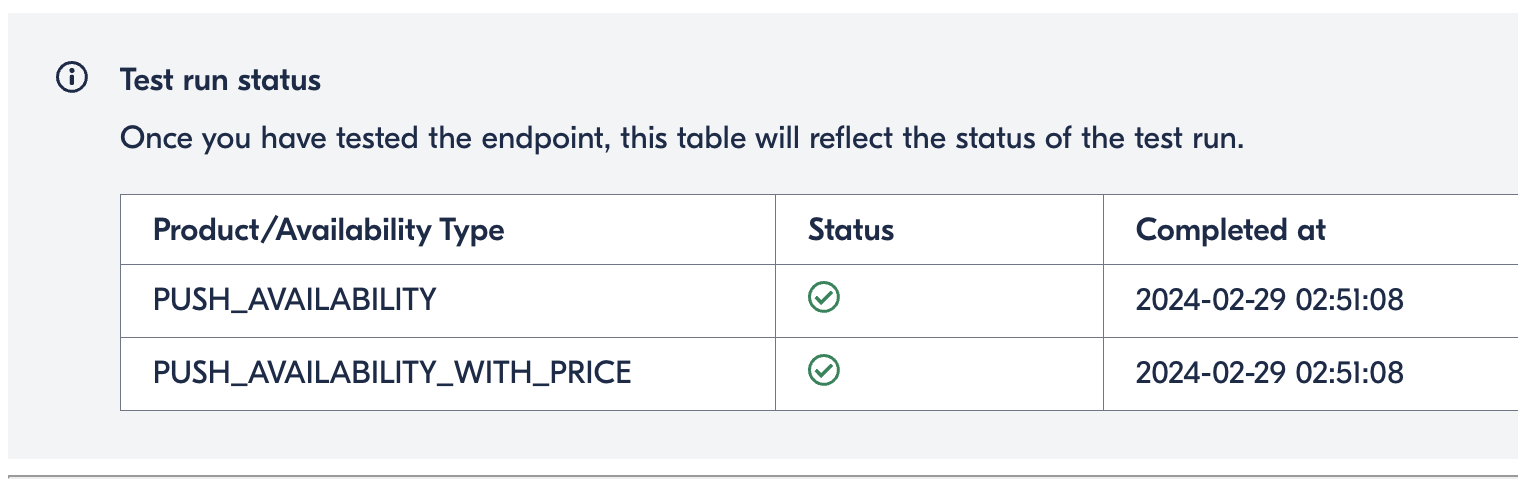Click the time 02:51:08 in the PUSH_AVAILABILITY row
Image resolution: width=1518 pixels, height=498 pixels.
(1349, 299)
